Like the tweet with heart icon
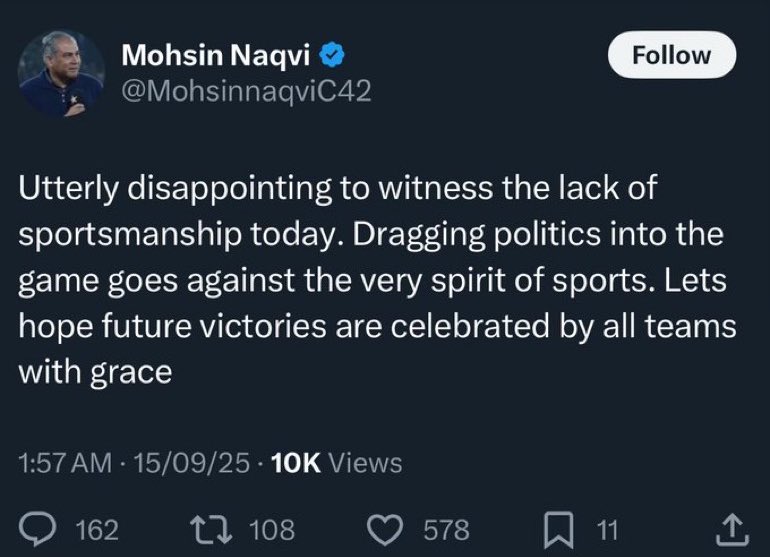Screen dimensions: 770x557 (x=385, y=530)
